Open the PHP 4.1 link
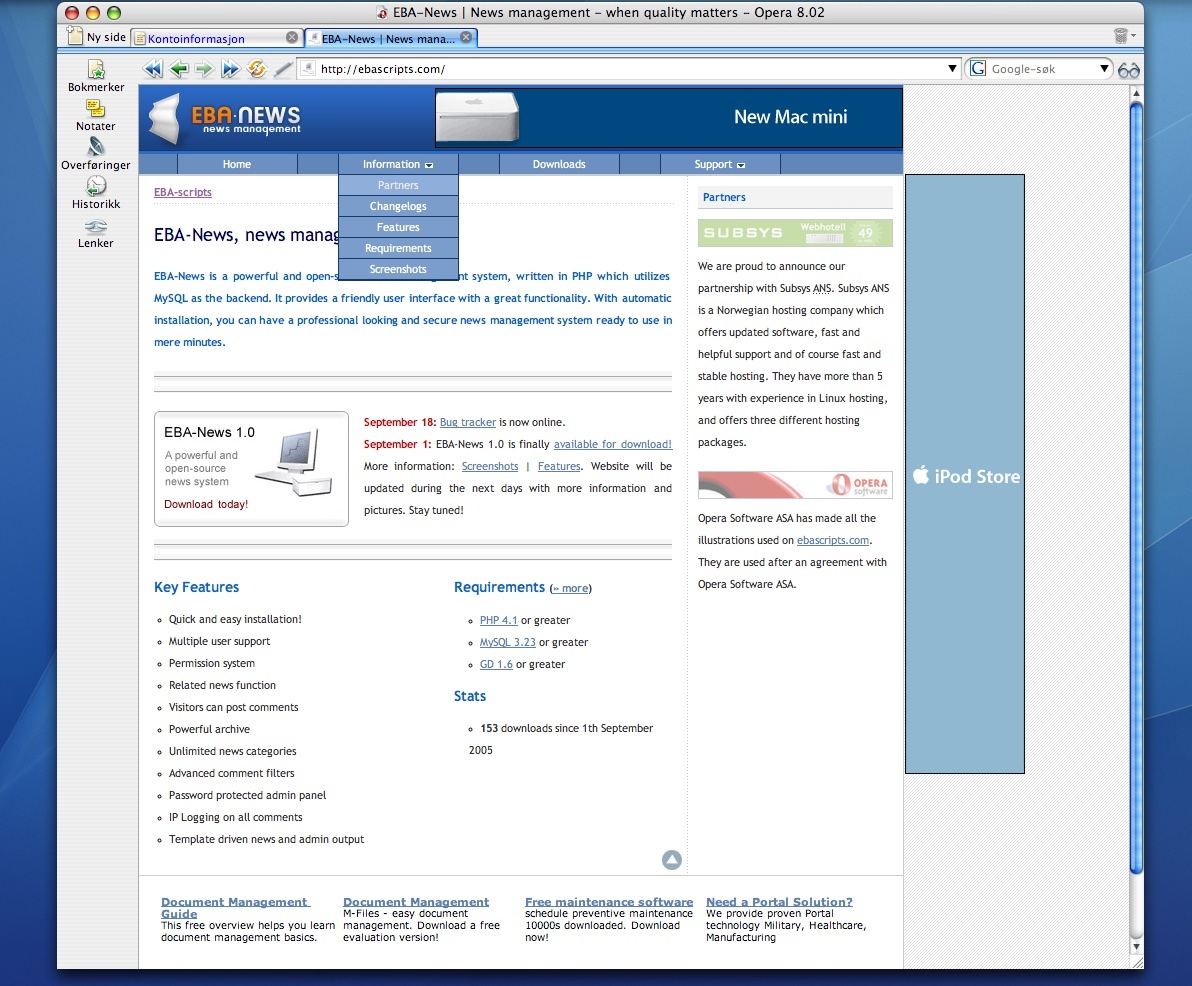Image resolution: width=1192 pixels, height=986 pixels. 498,620
